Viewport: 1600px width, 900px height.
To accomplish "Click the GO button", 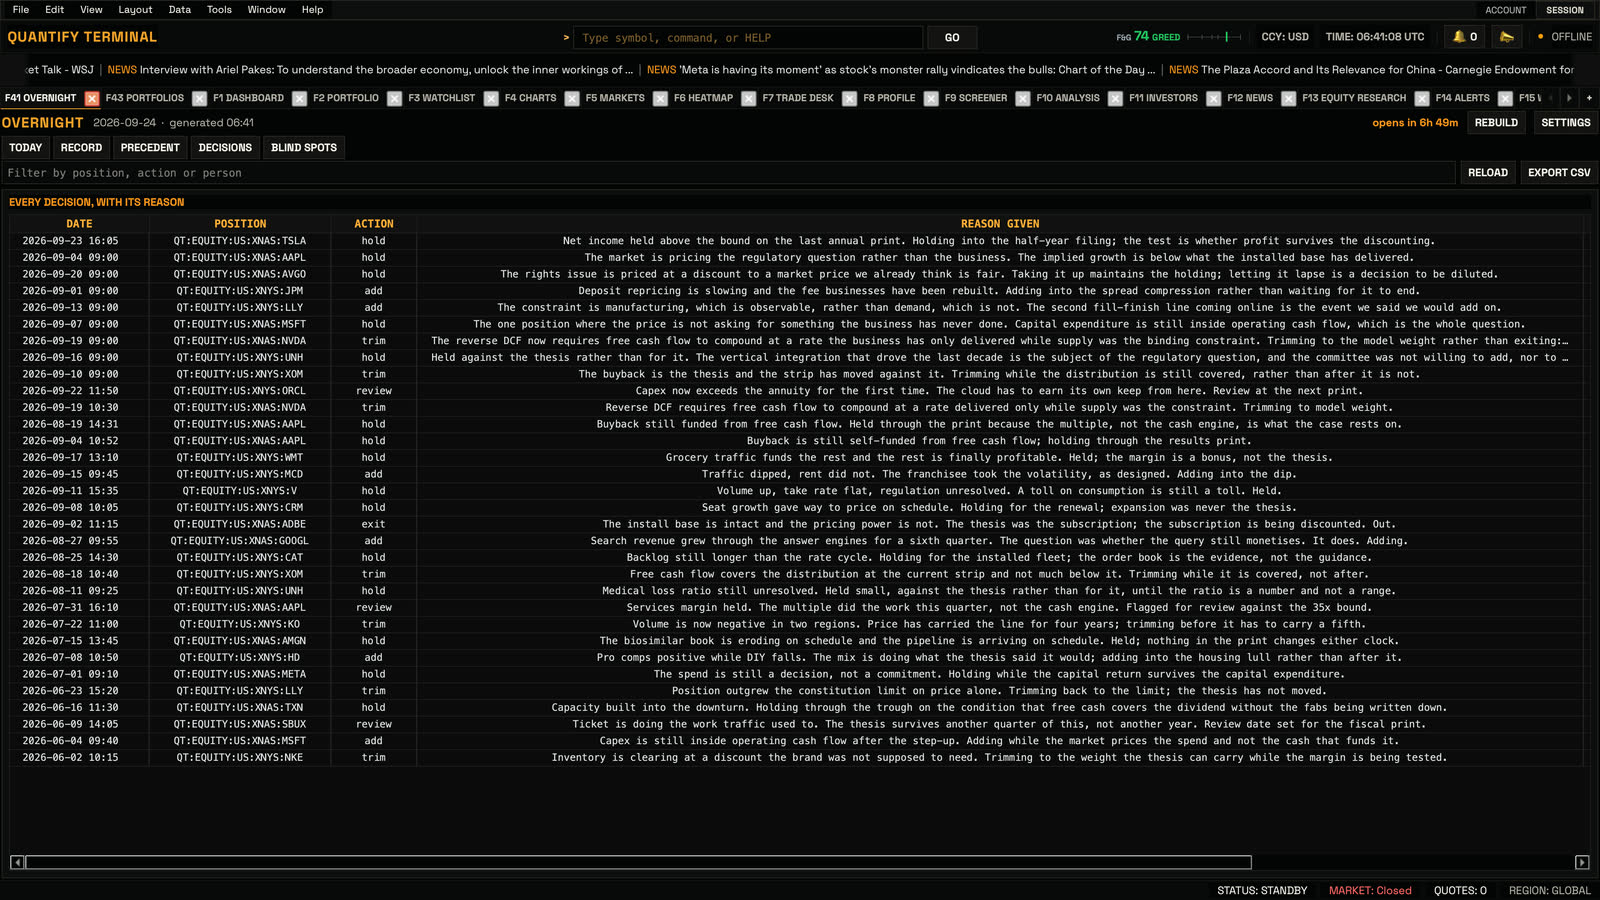I will (x=952, y=38).
